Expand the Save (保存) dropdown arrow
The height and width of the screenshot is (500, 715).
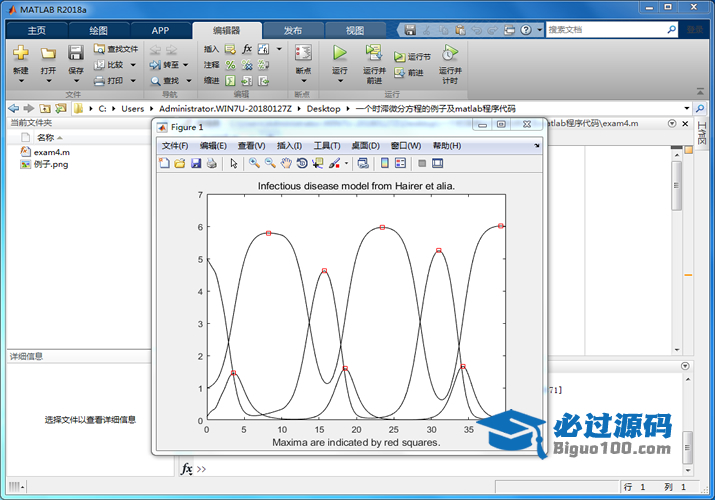point(76,81)
